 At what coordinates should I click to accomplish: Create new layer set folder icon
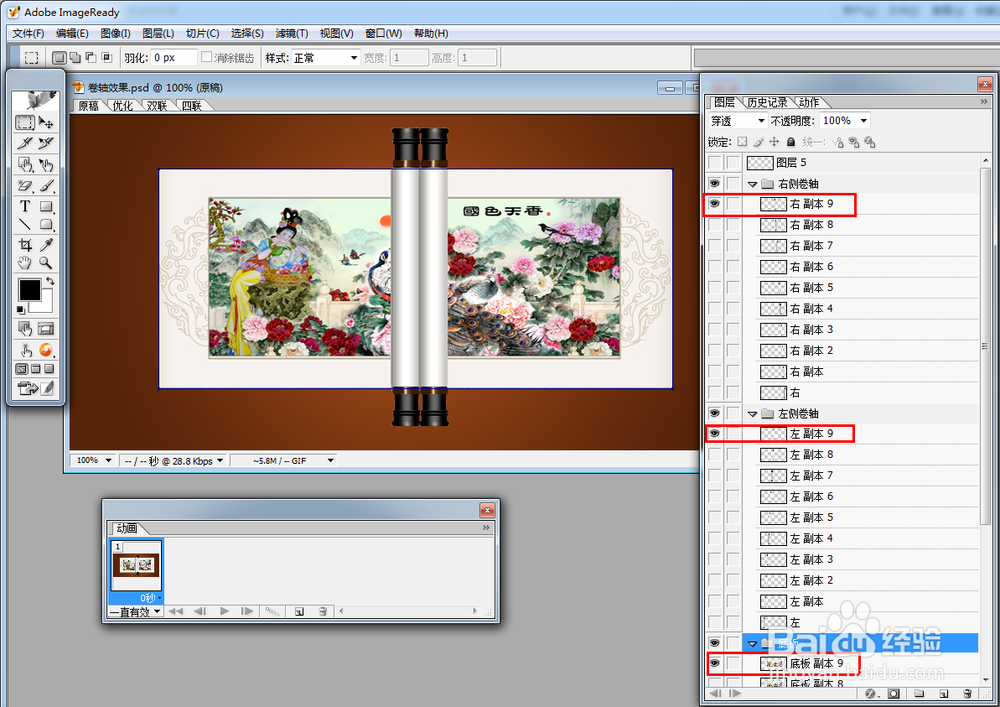[919, 693]
